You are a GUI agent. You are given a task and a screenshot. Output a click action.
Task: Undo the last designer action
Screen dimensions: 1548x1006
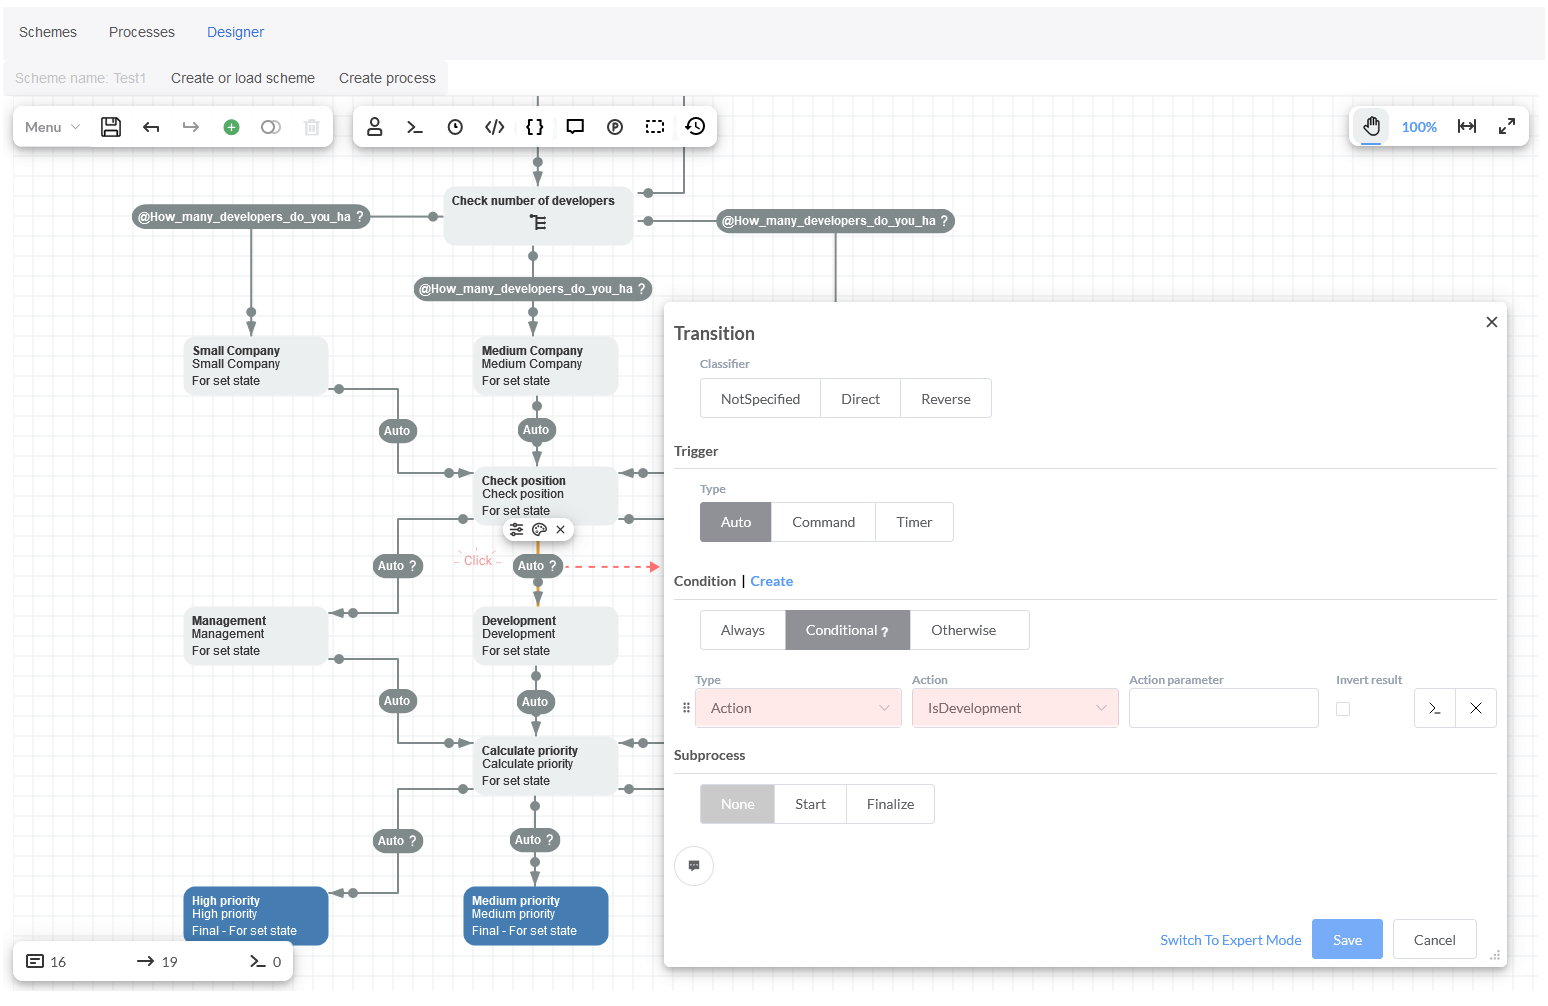tap(151, 127)
